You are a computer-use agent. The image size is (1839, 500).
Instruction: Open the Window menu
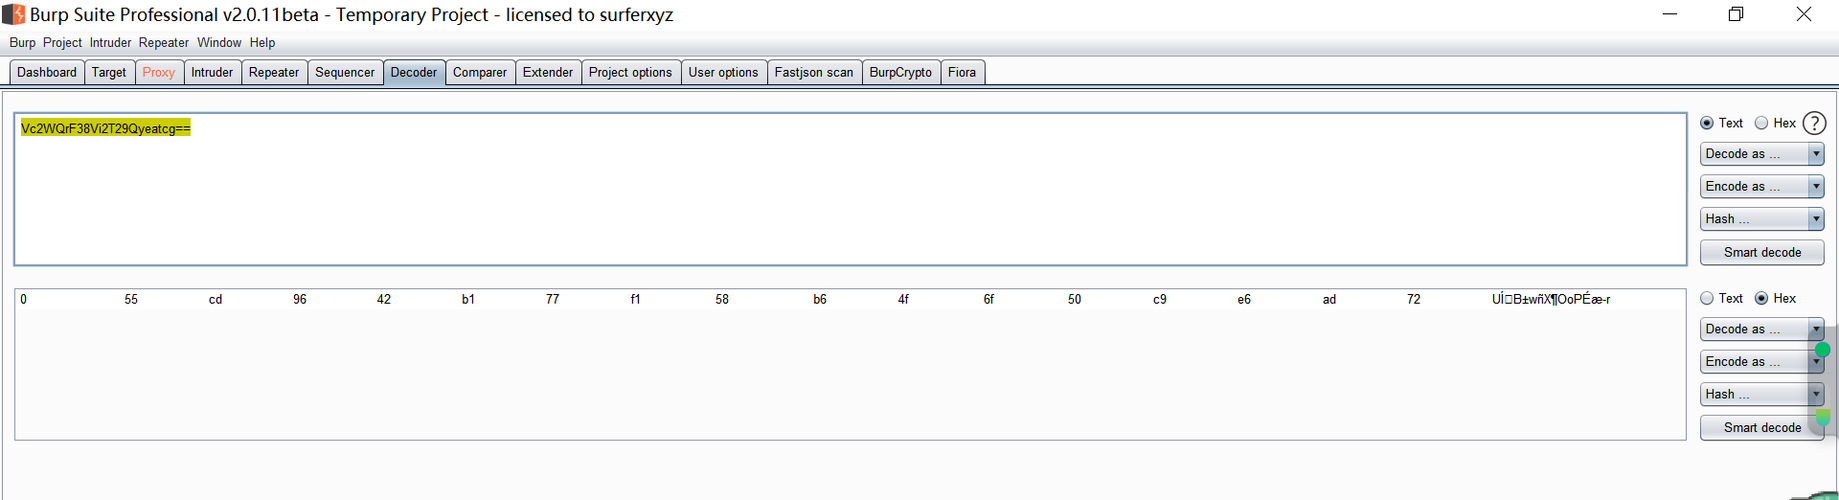(x=219, y=43)
